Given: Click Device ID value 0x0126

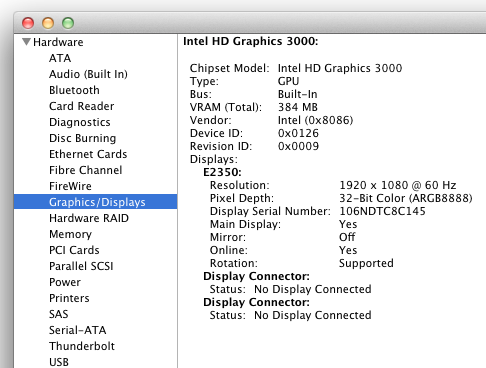Looking at the screenshot, I should pos(298,133).
